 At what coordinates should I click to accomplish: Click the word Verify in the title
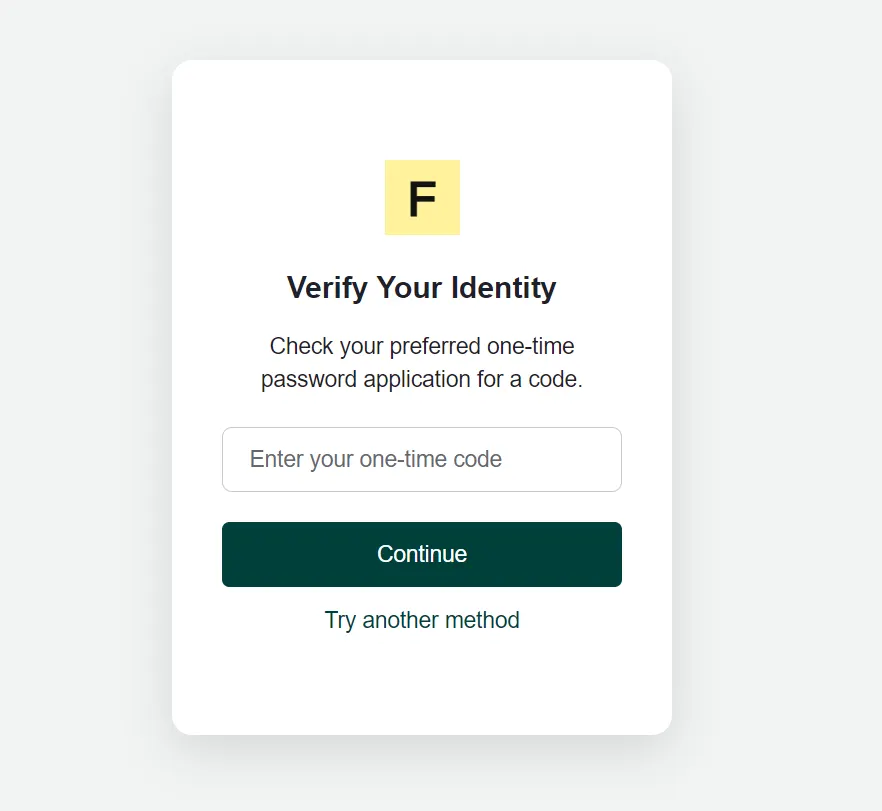tap(327, 288)
